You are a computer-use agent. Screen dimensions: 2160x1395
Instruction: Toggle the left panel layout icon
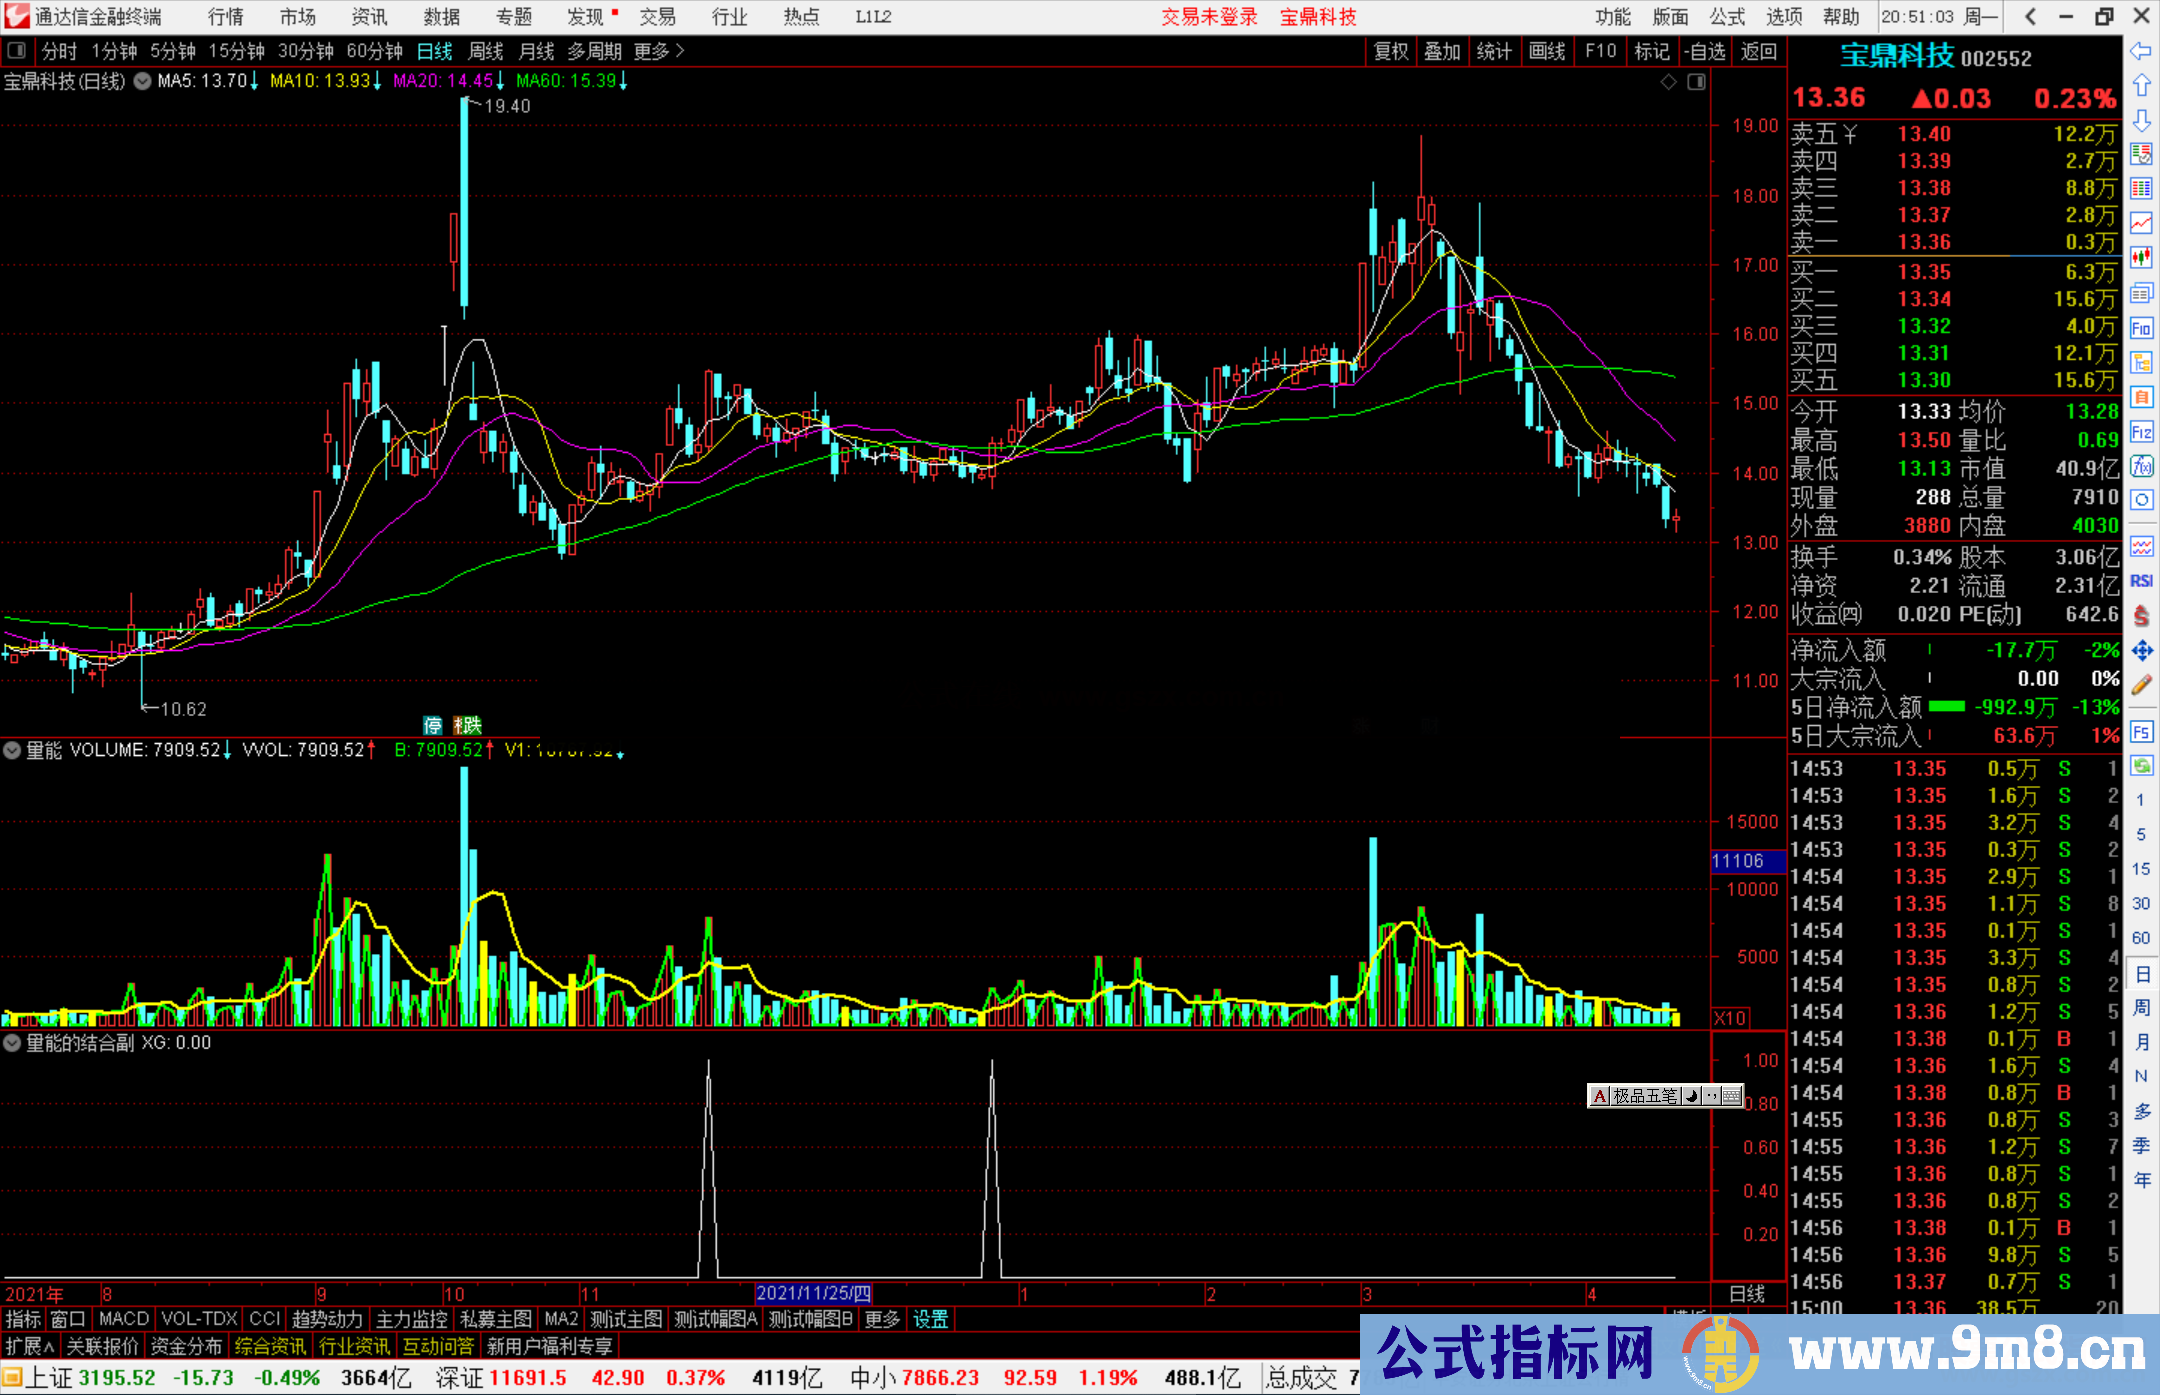(x=16, y=50)
